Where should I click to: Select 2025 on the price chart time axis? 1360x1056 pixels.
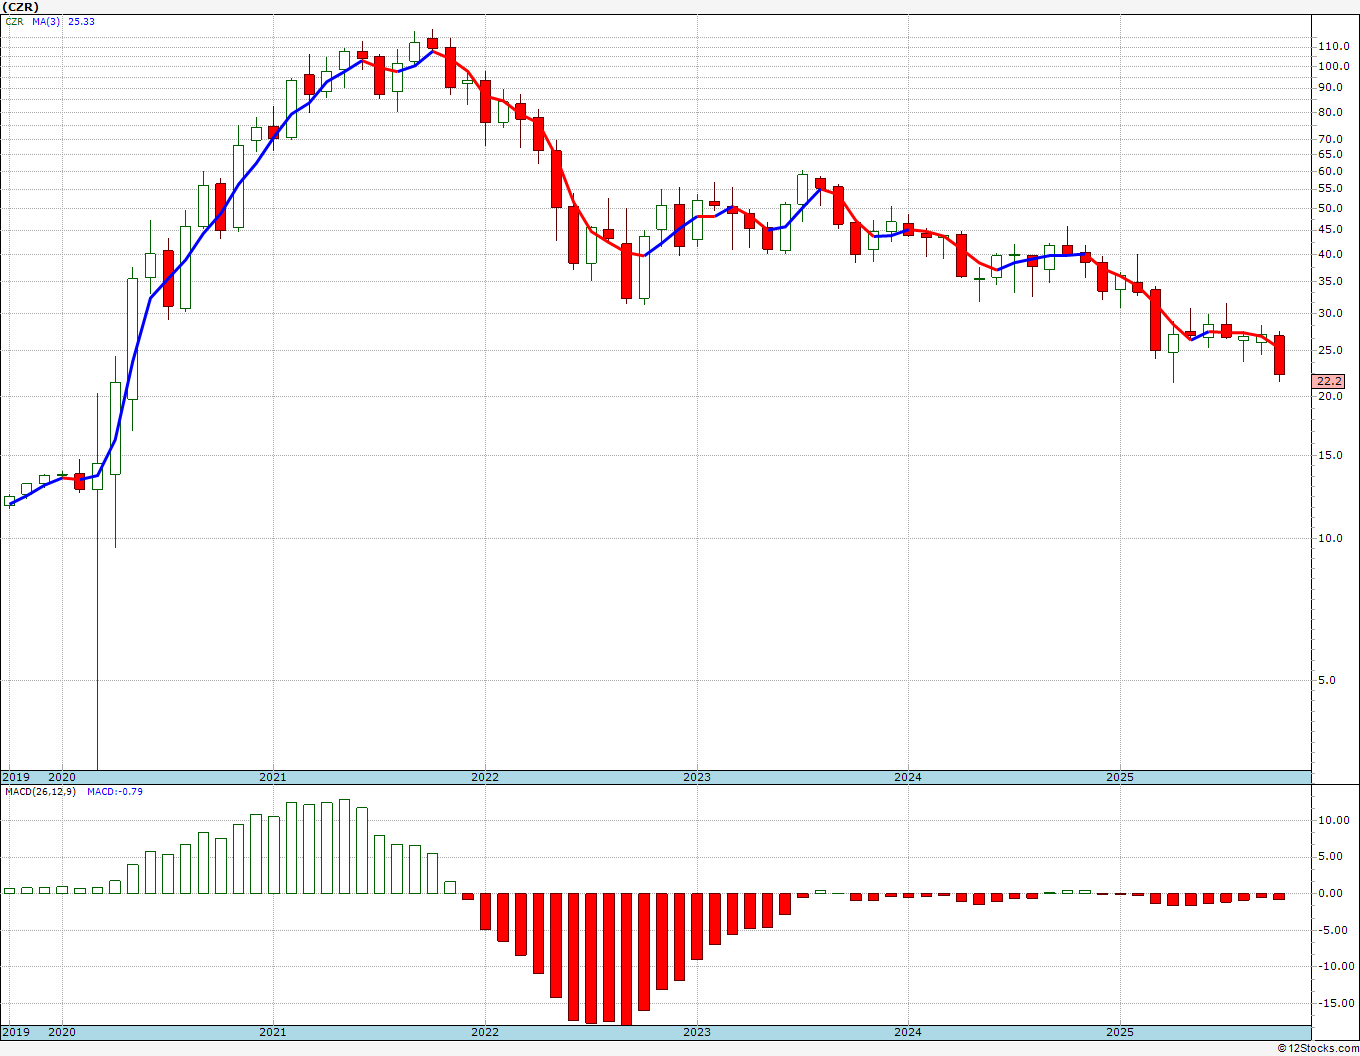point(1120,777)
